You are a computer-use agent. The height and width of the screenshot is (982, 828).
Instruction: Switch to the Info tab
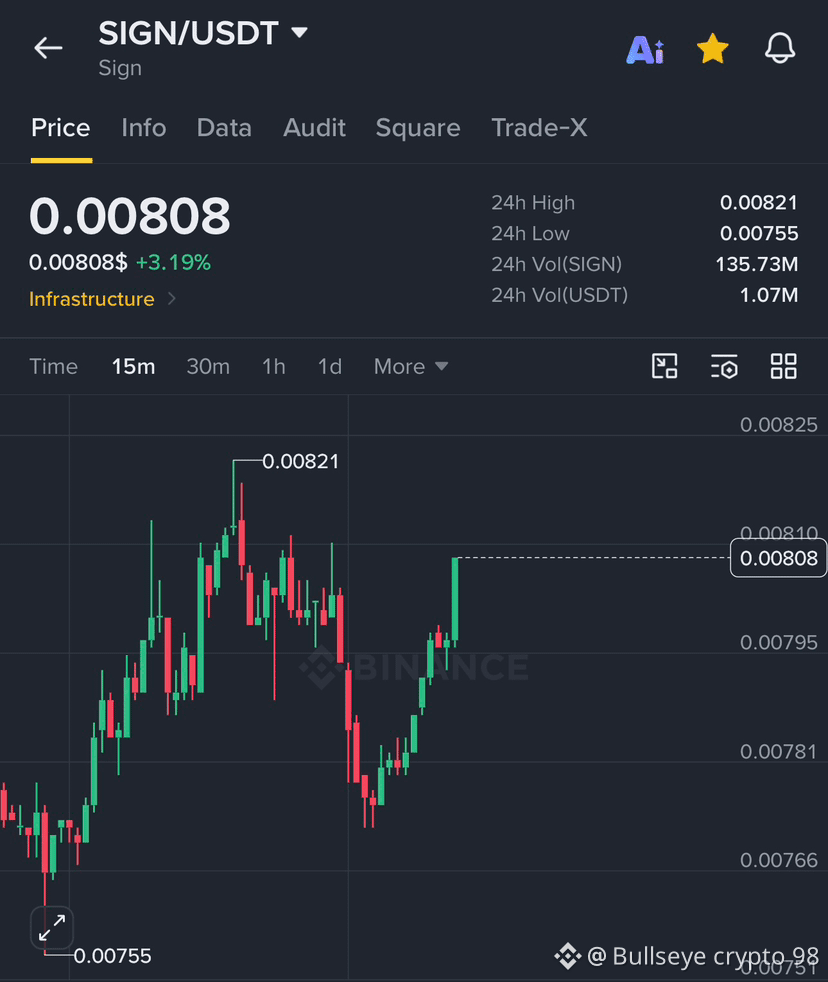pos(143,128)
